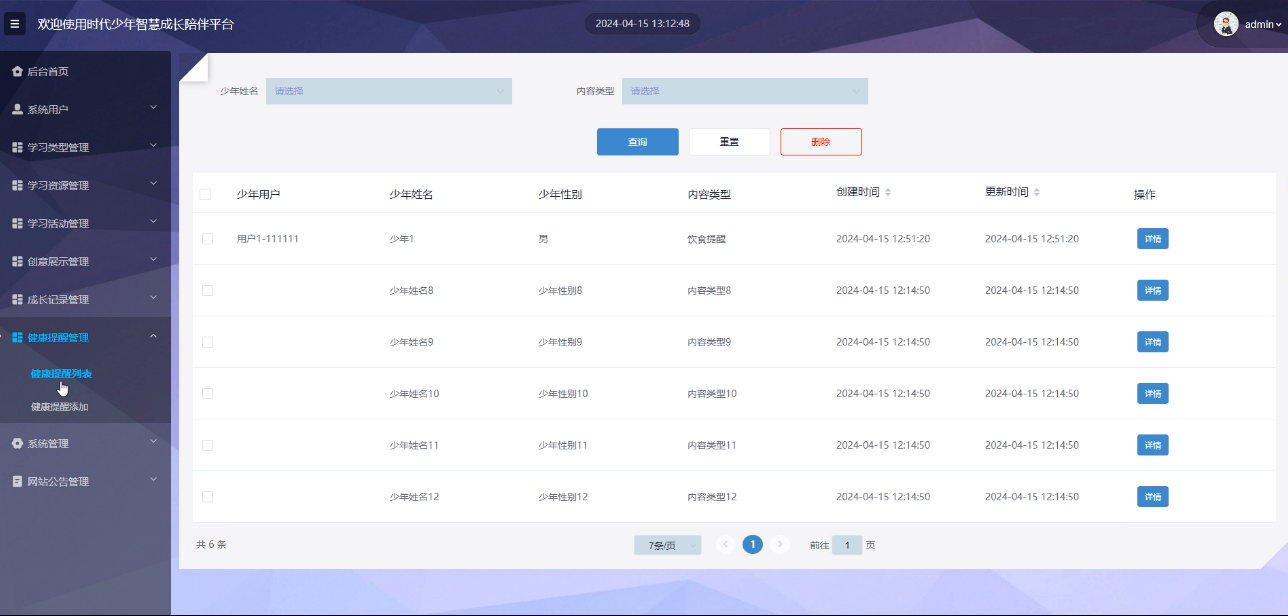Select the row for 少年姓名9

point(207,342)
